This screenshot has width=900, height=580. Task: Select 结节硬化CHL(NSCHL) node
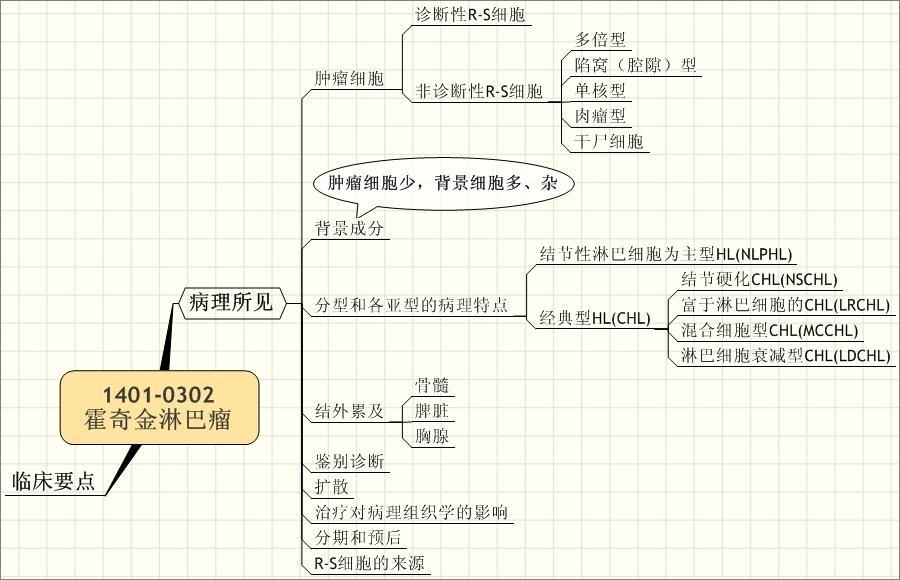[759, 280]
